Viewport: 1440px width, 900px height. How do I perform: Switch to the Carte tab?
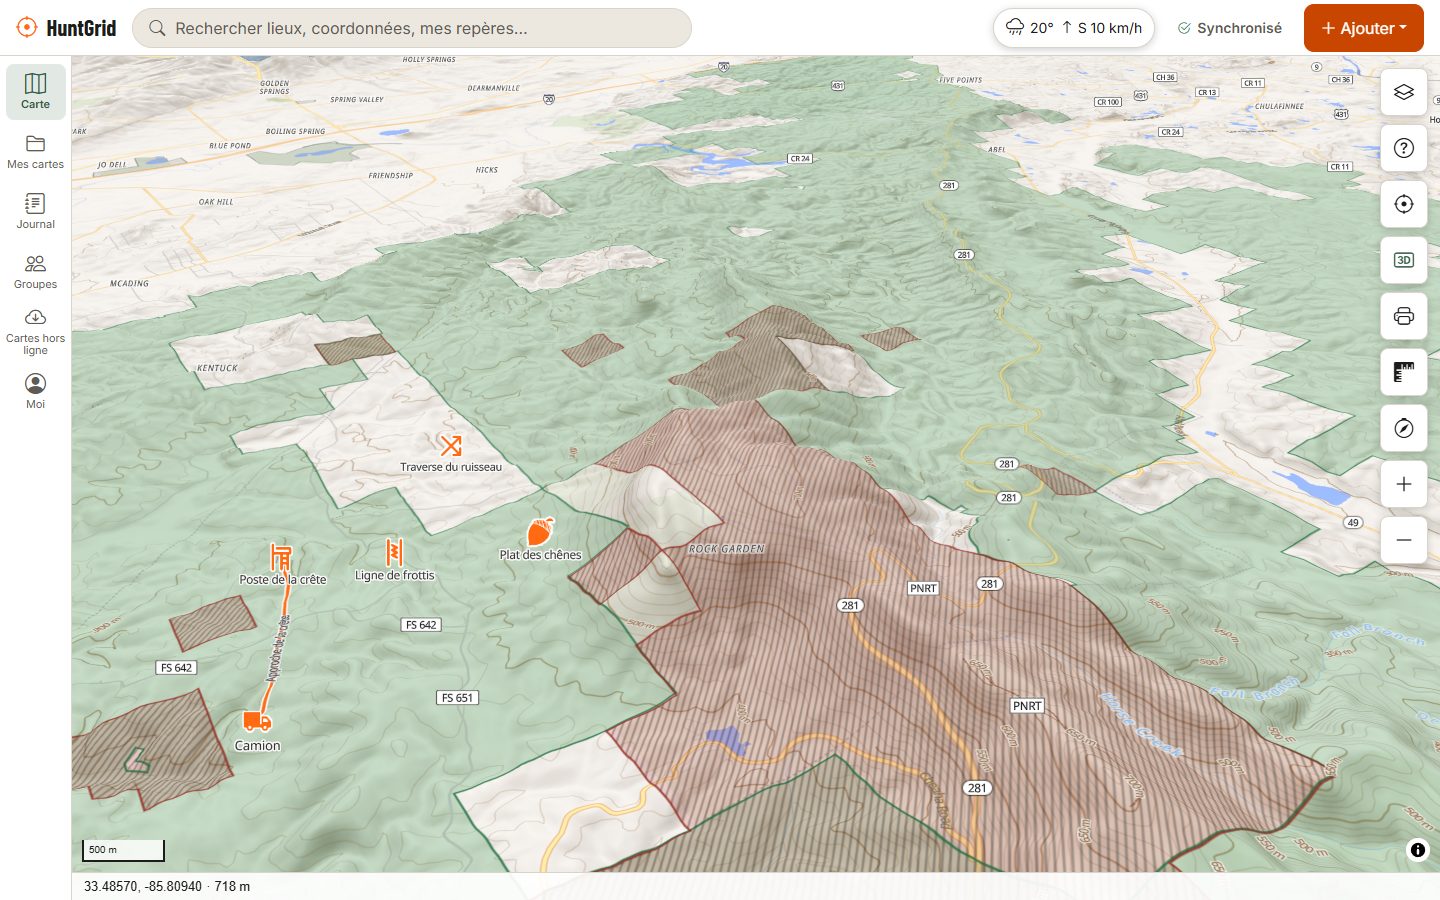36,92
